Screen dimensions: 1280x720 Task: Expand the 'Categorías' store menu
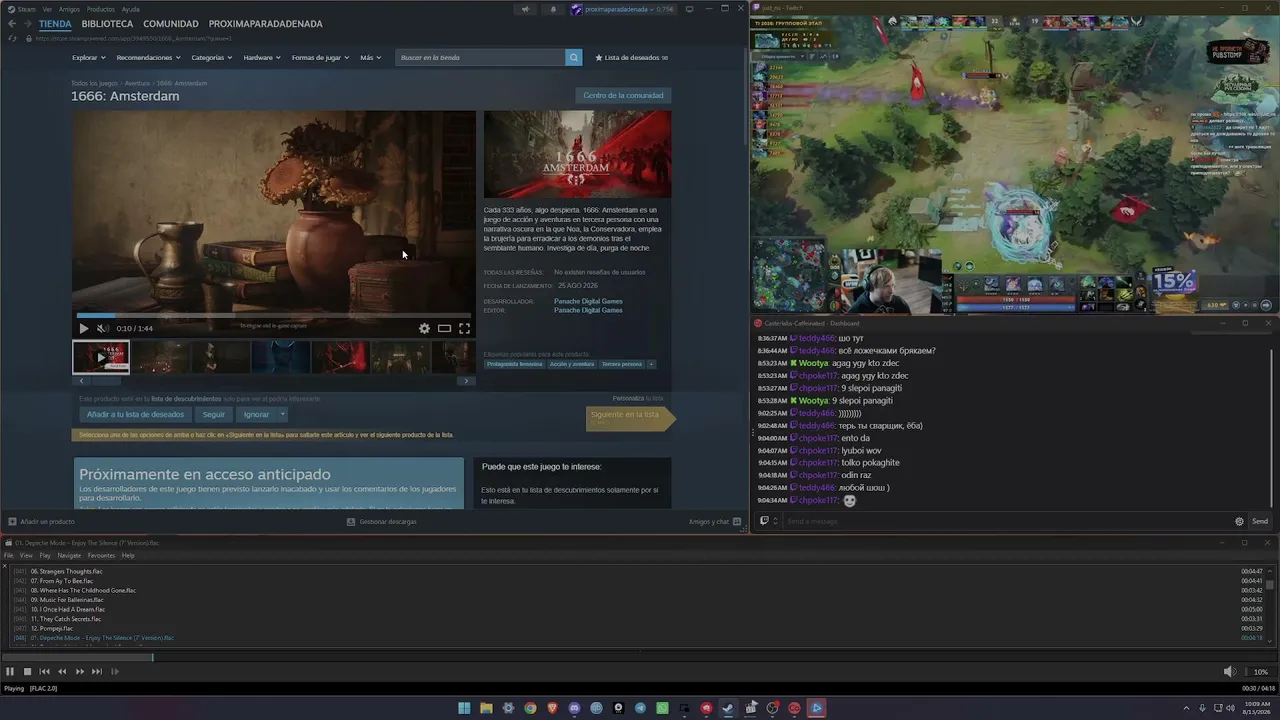pyautogui.click(x=212, y=58)
